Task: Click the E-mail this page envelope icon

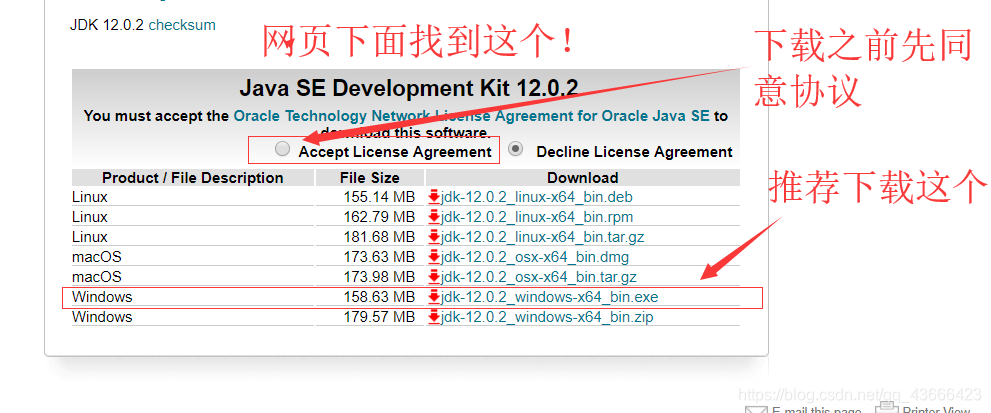Action: (757, 409)
